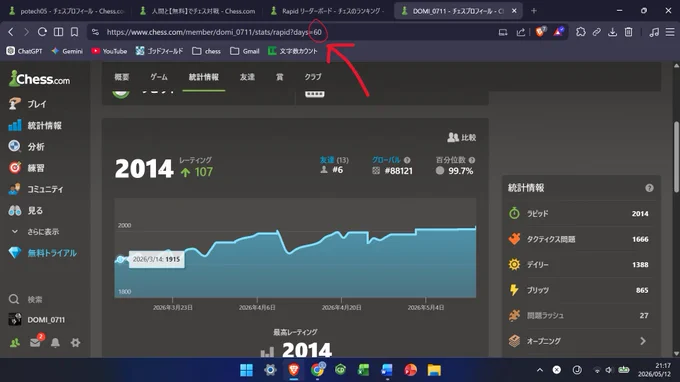Click the 2026/3/14 data point on chart
The height and width of the screenshot is (382, 680).
[120, 259]
